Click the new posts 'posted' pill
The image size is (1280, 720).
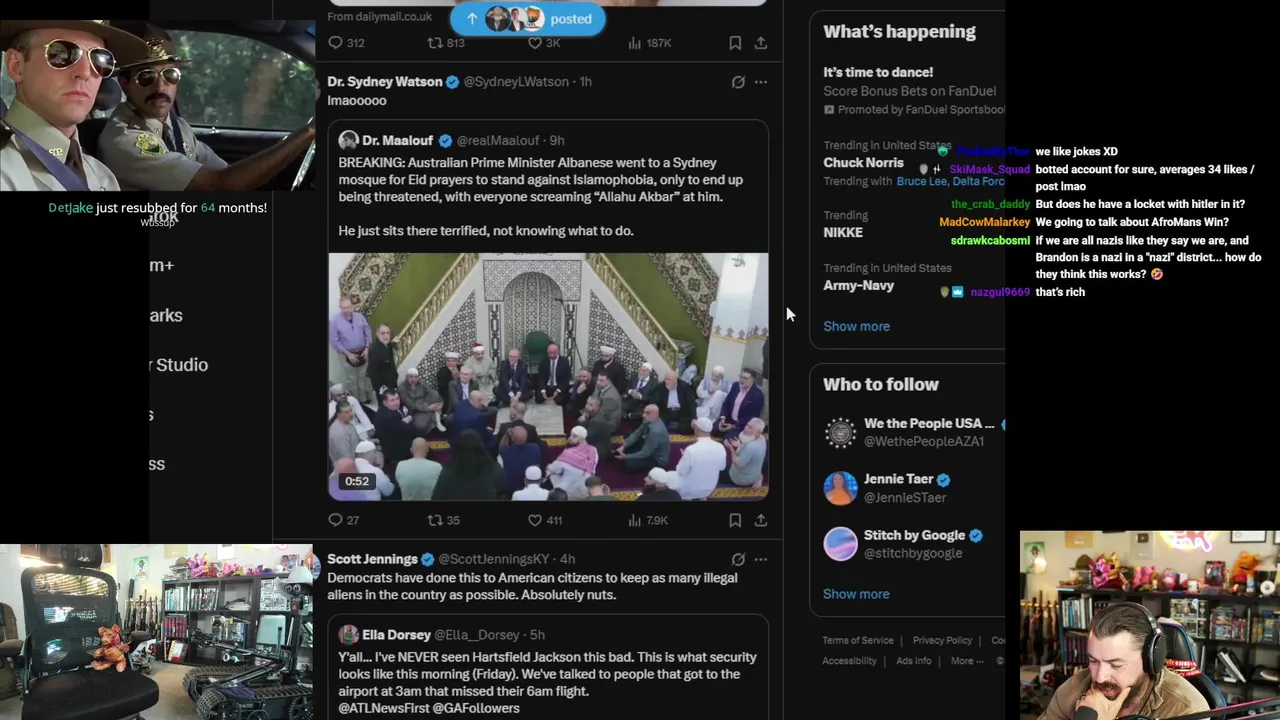point(527,18)
